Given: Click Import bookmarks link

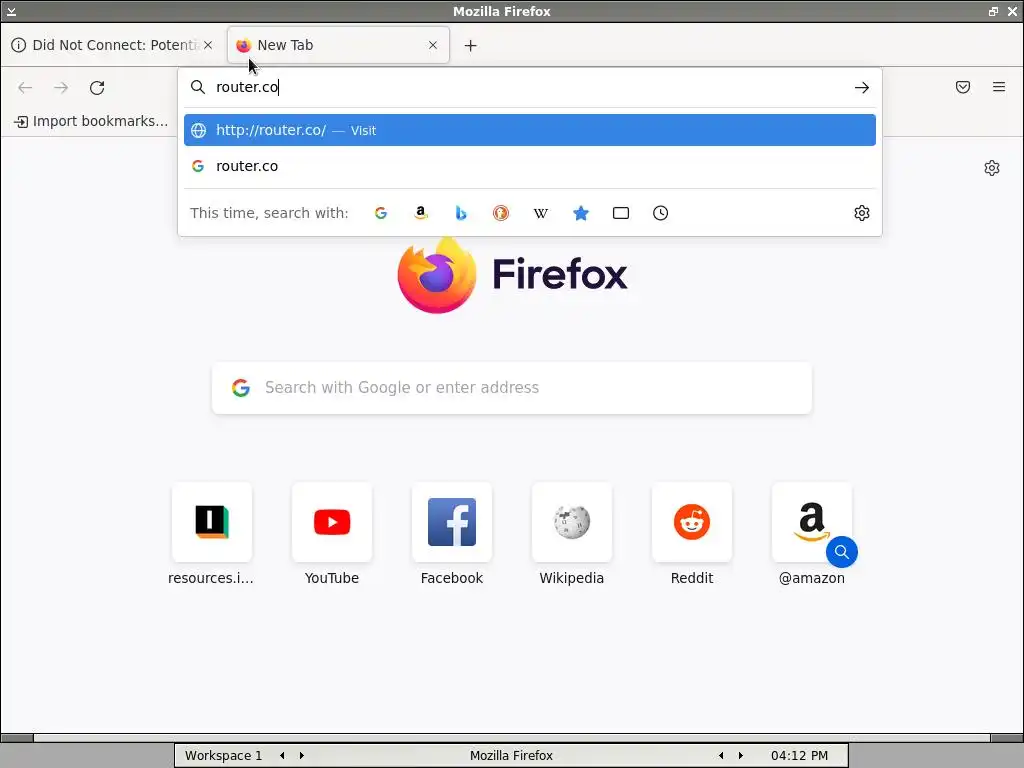Looking at the screenshot, I should 91,121.
